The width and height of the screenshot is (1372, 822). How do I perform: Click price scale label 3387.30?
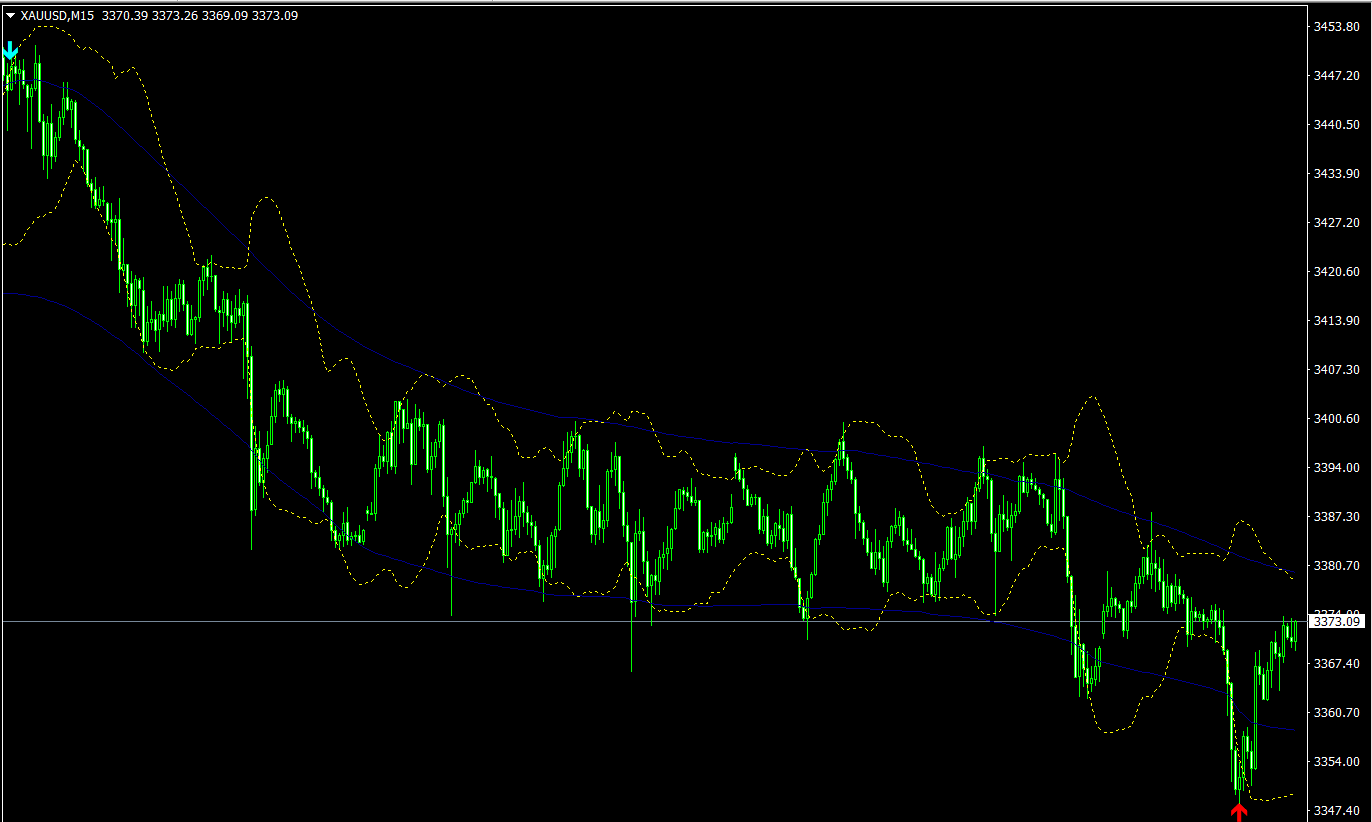pos(1336,516)
